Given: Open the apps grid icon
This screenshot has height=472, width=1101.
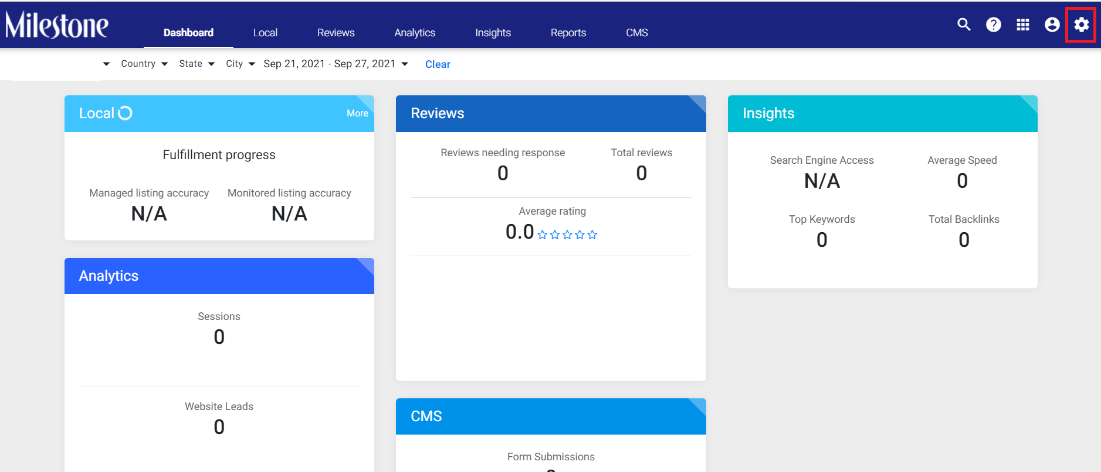Looking at the screenshot, I should (x=1023, y=25).
